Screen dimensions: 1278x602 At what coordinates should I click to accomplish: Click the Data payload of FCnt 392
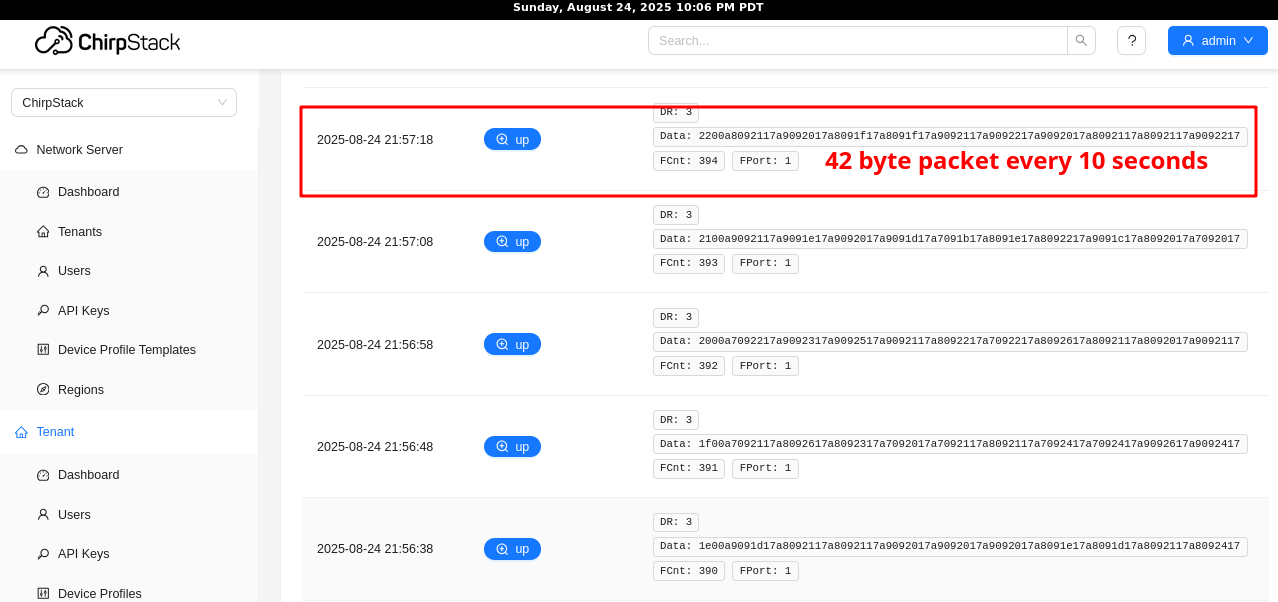click(950, 341)
